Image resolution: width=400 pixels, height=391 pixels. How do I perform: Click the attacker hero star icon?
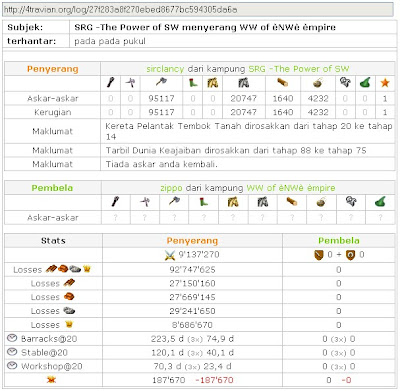coord(385,83)
